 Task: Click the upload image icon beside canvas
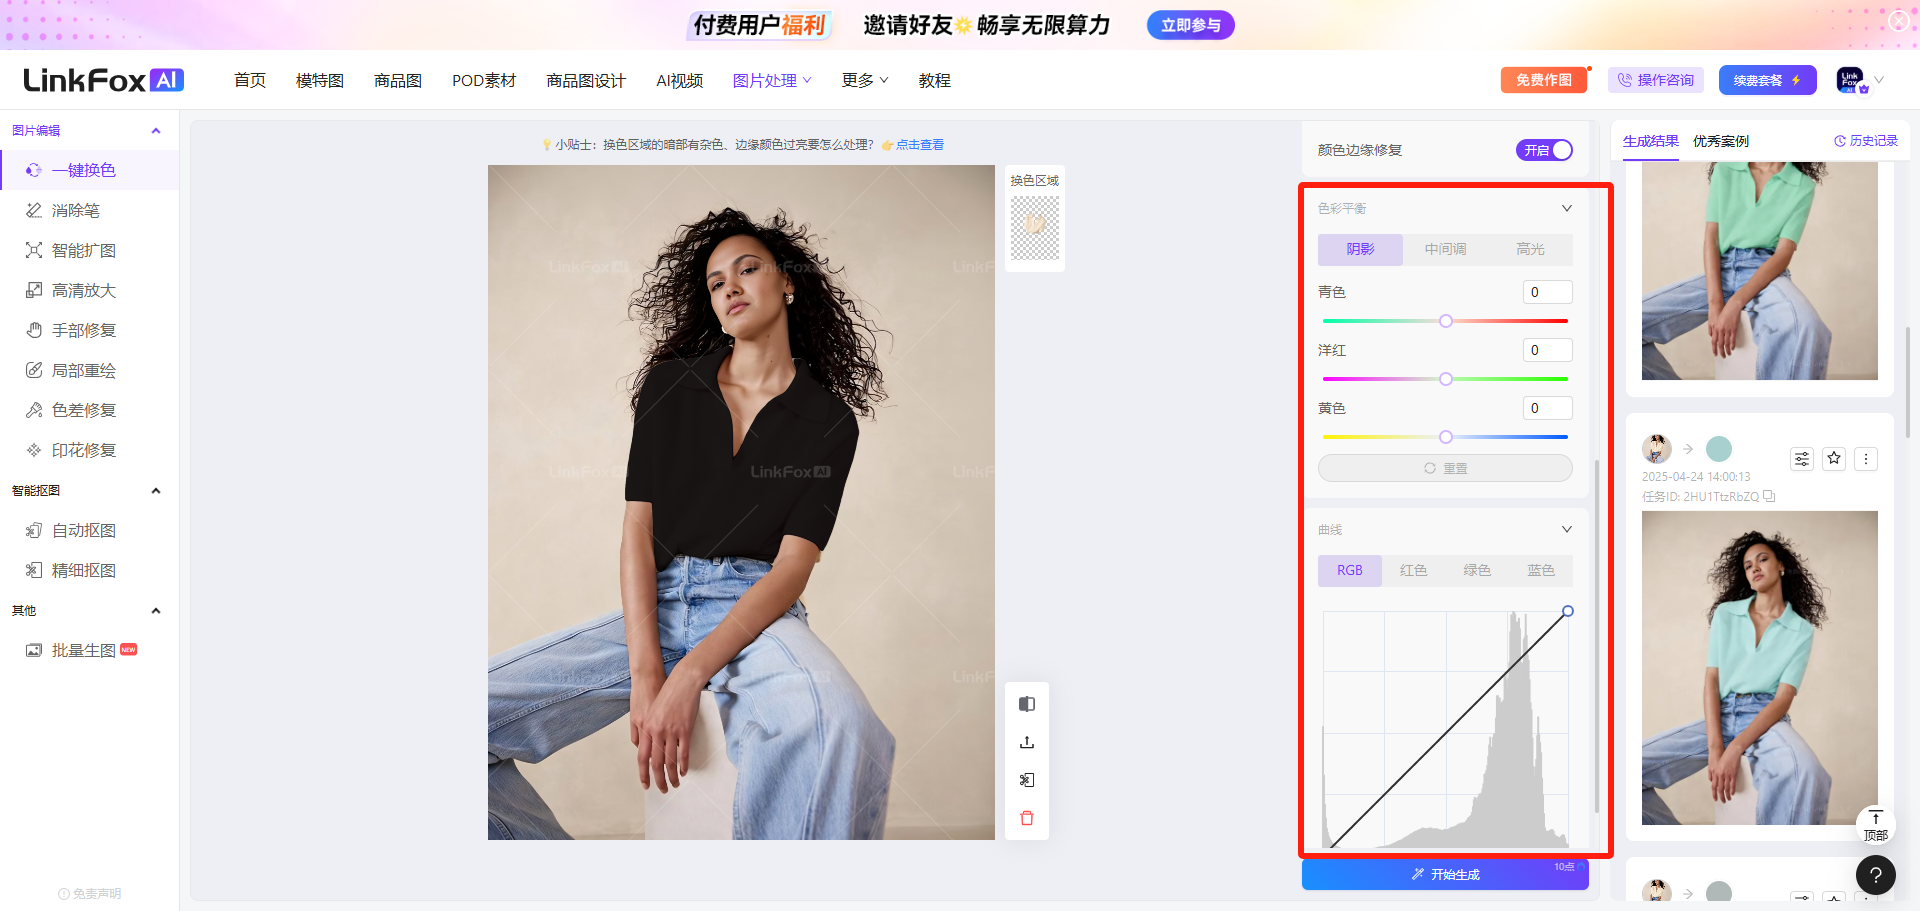(1027, 742)
